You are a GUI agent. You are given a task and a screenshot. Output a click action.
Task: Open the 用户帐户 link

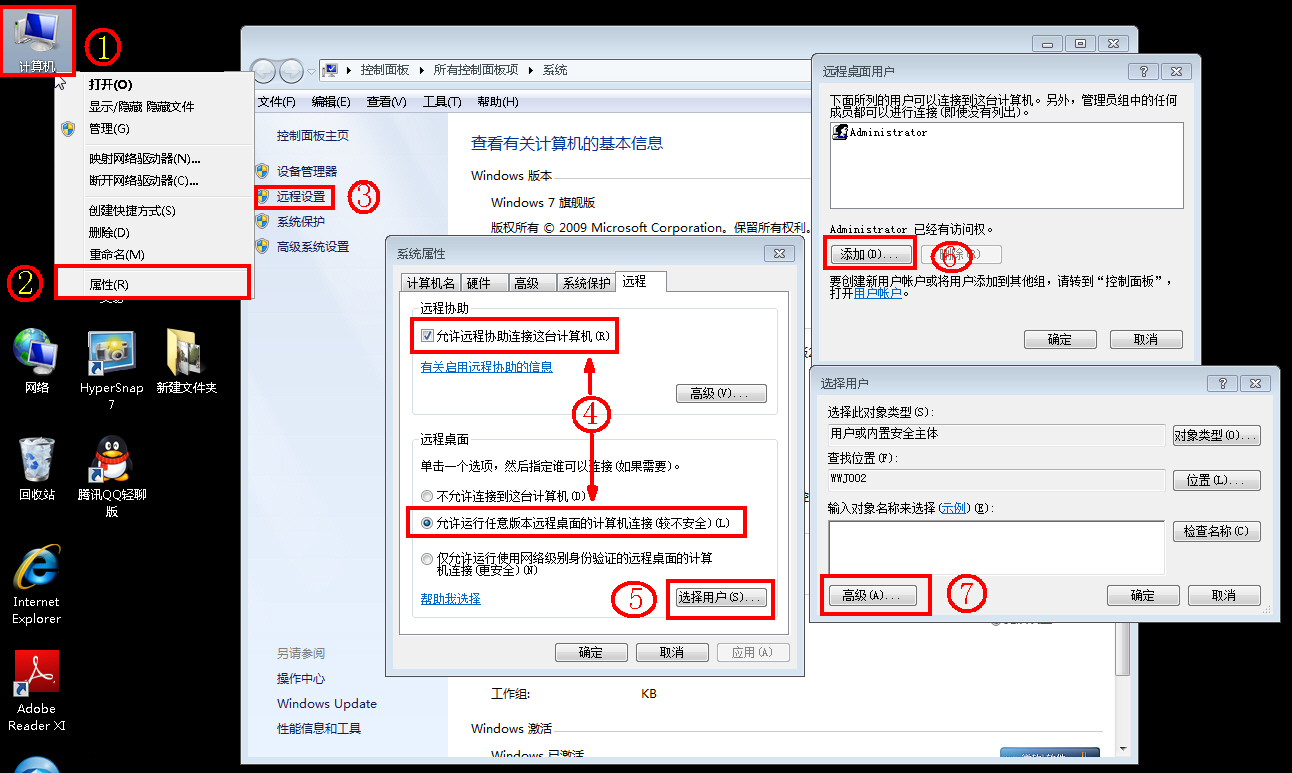pyautogui.click(x=877, y=294)
